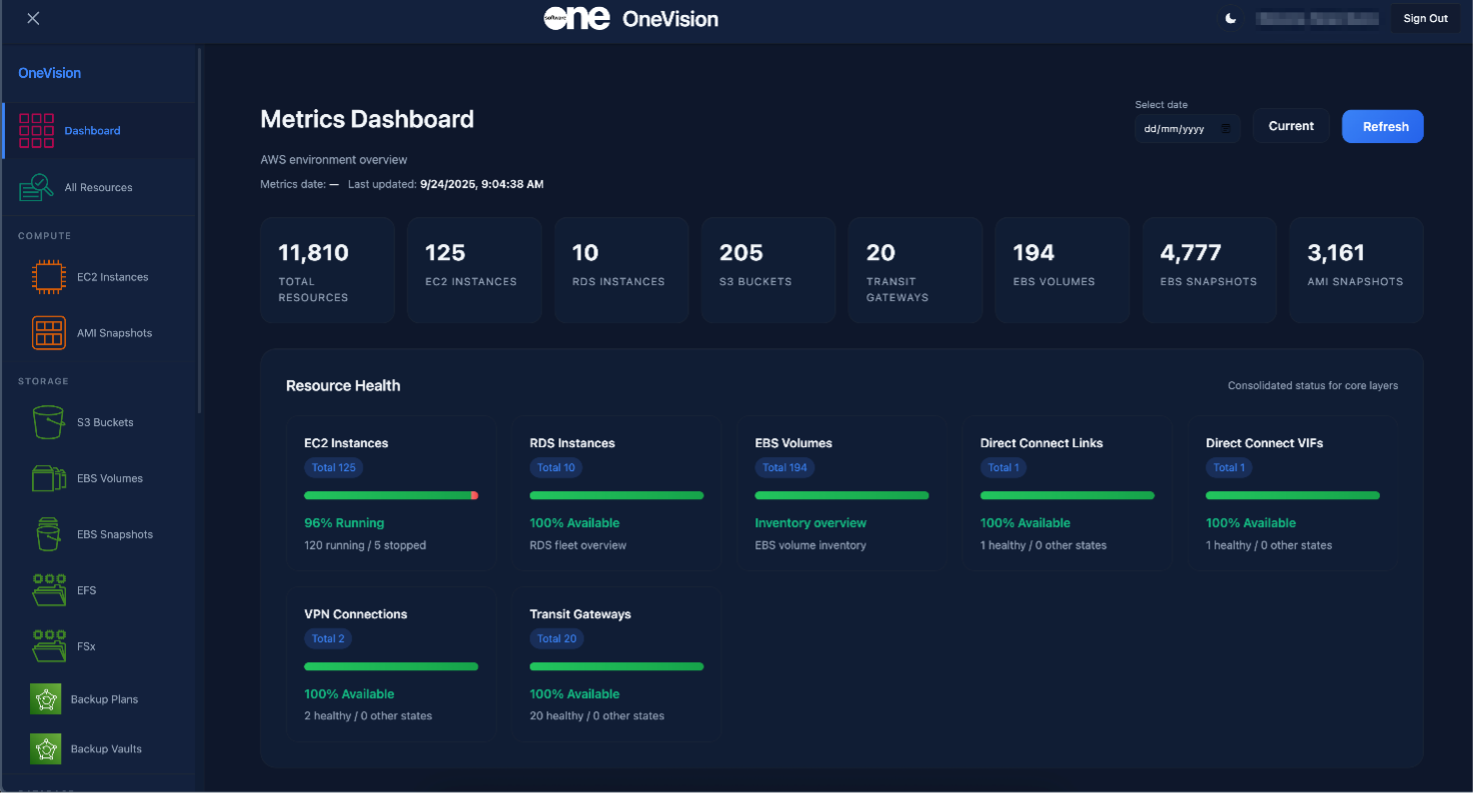
Task: Open S3 Buckets using bucket icon
Action: tap(48, 422)
